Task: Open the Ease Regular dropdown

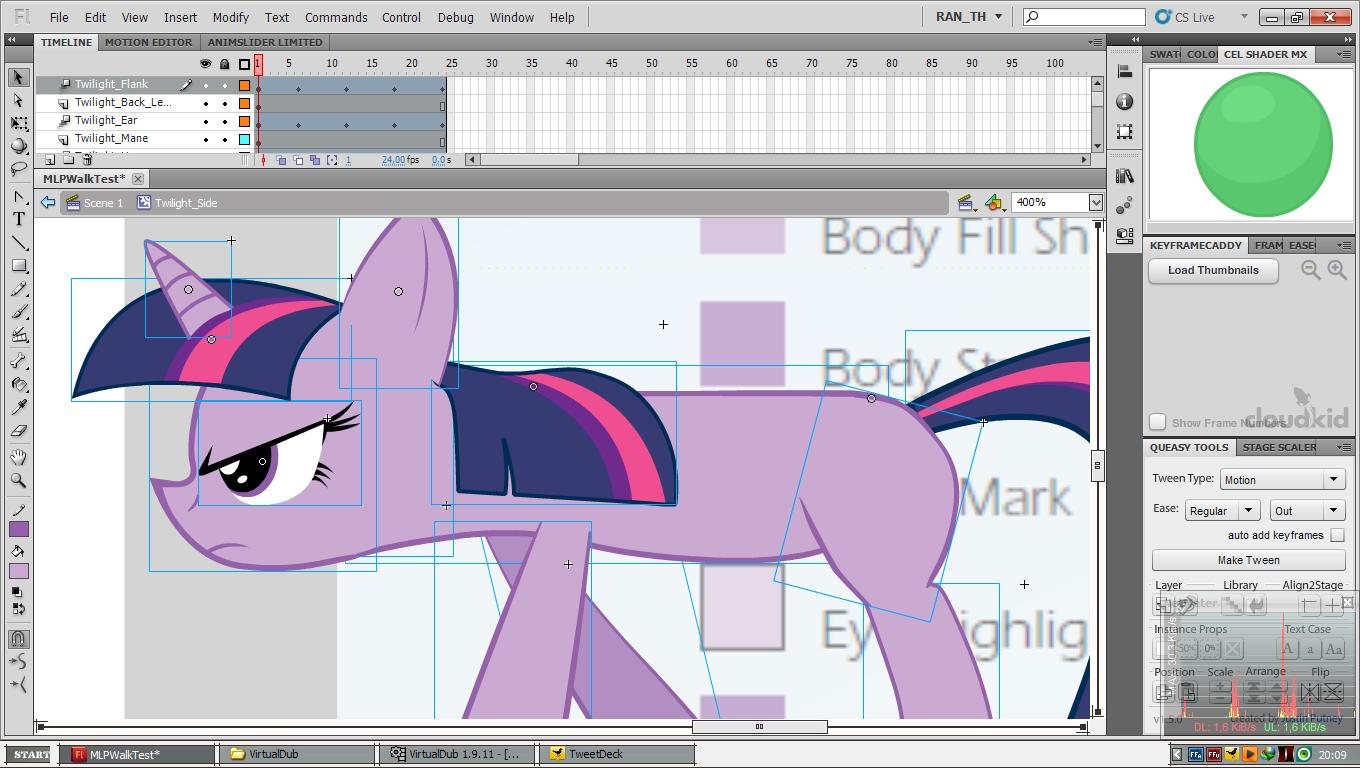Action: 1222,511
